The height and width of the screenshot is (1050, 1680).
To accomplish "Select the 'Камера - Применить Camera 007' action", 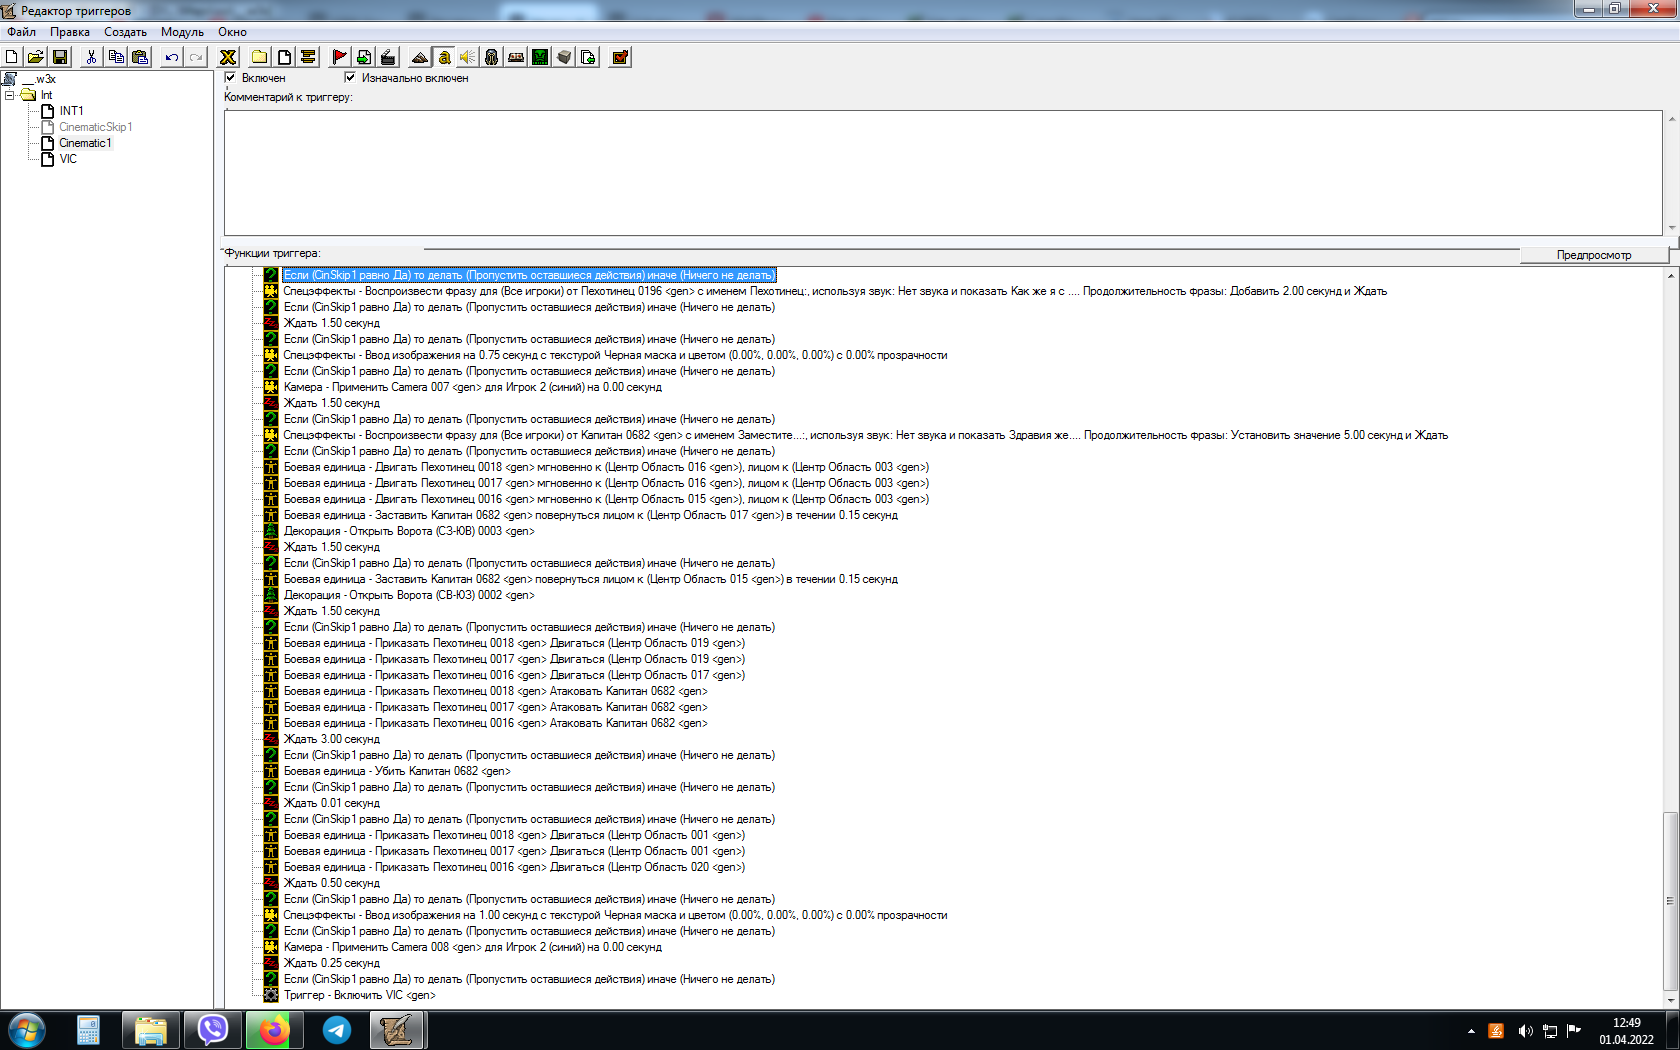I will (472, 387).
